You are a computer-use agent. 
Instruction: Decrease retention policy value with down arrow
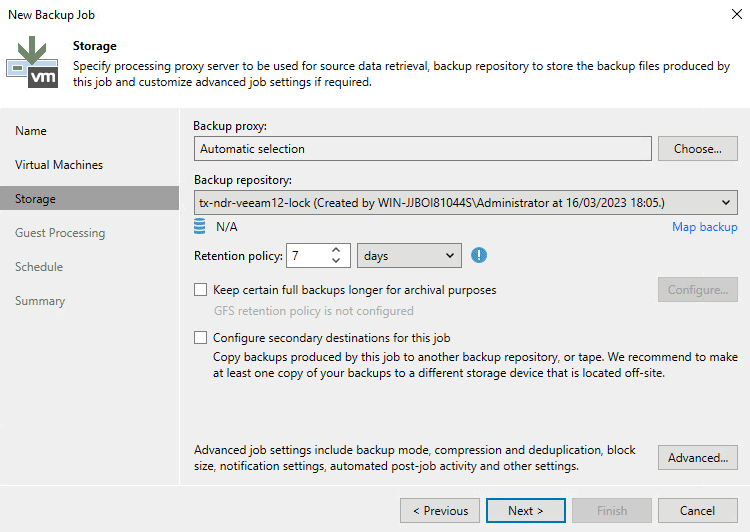(336, 262)
